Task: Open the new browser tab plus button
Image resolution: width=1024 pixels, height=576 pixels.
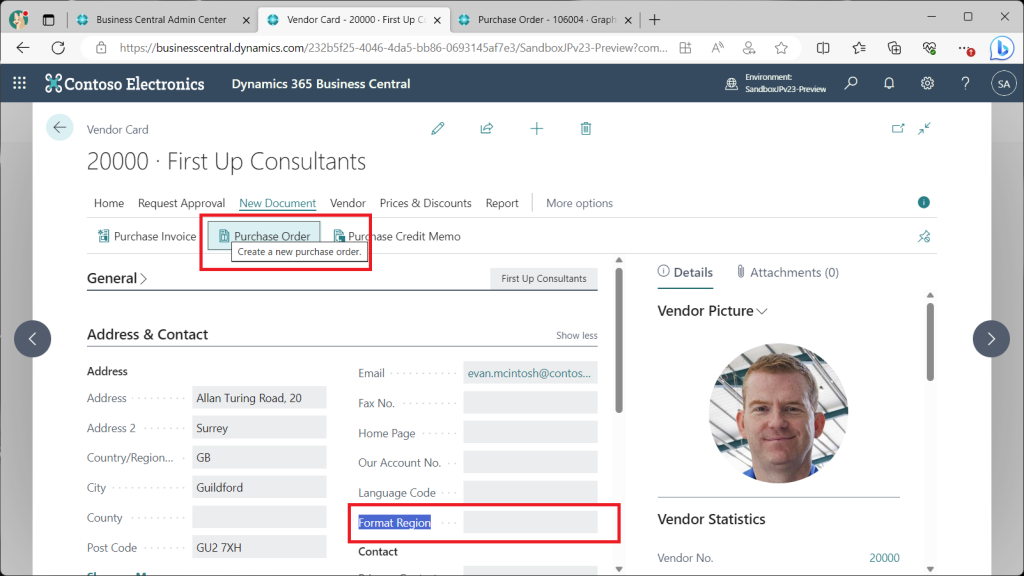Action: click(x=654, y=20)
